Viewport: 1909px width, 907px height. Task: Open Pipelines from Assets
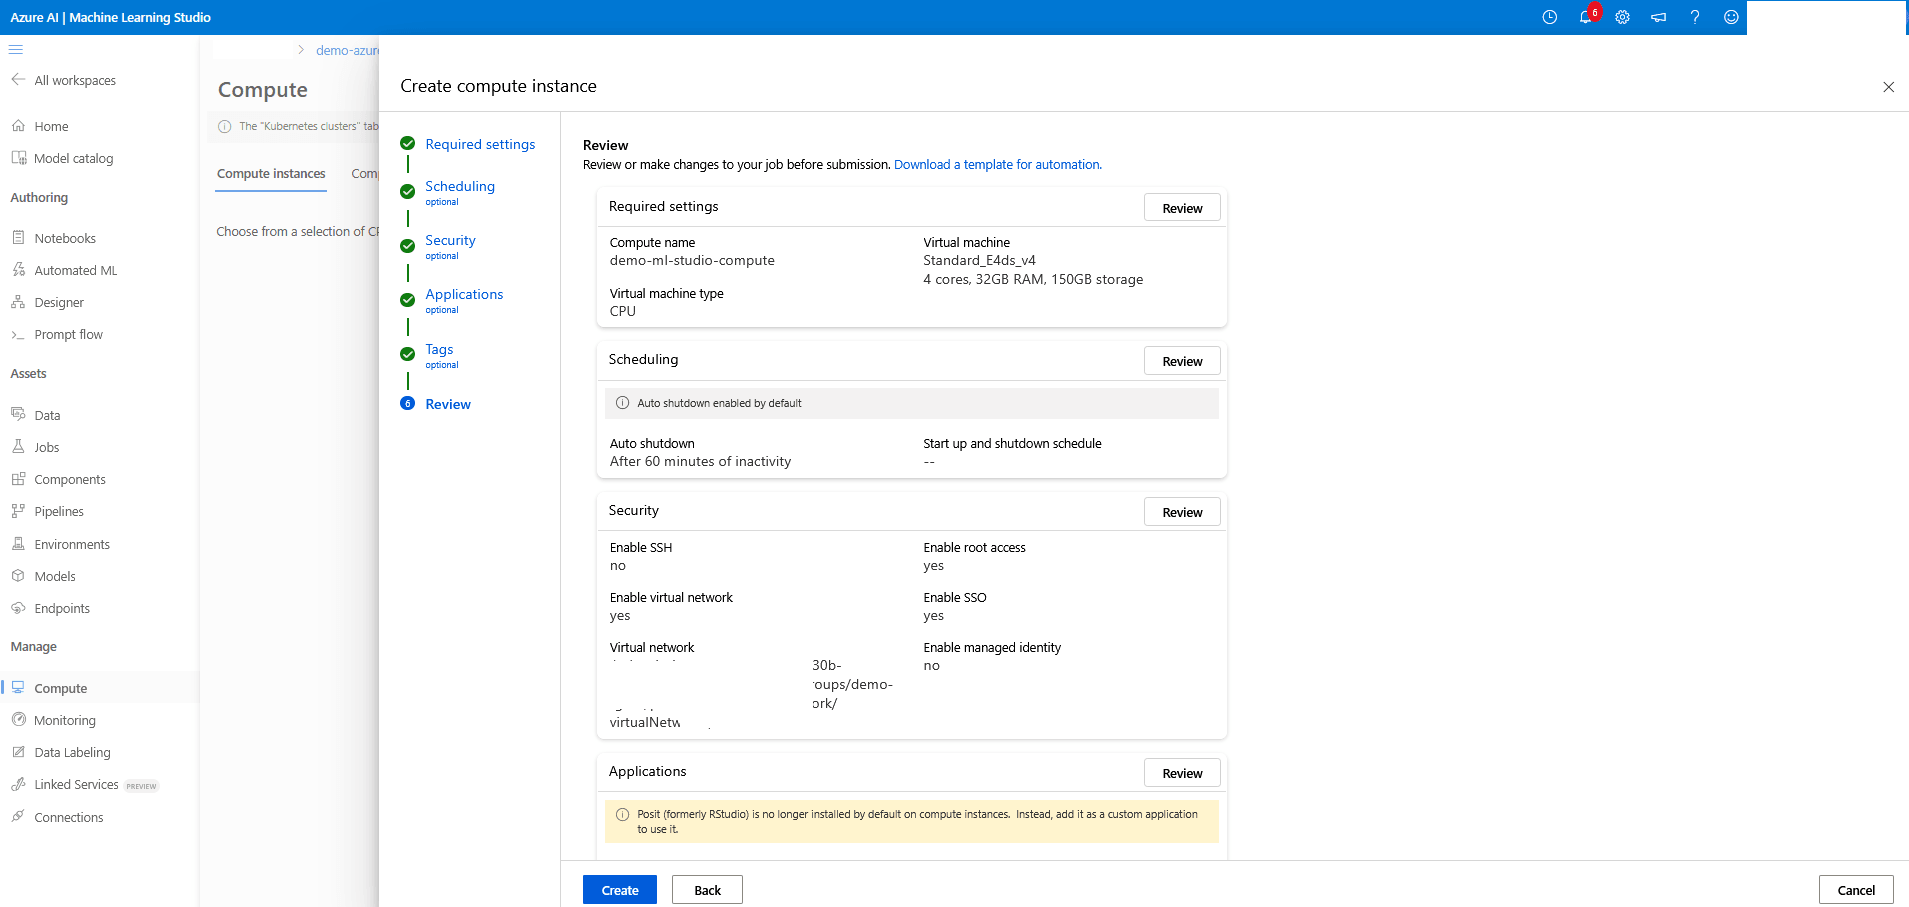pos(57,511)
